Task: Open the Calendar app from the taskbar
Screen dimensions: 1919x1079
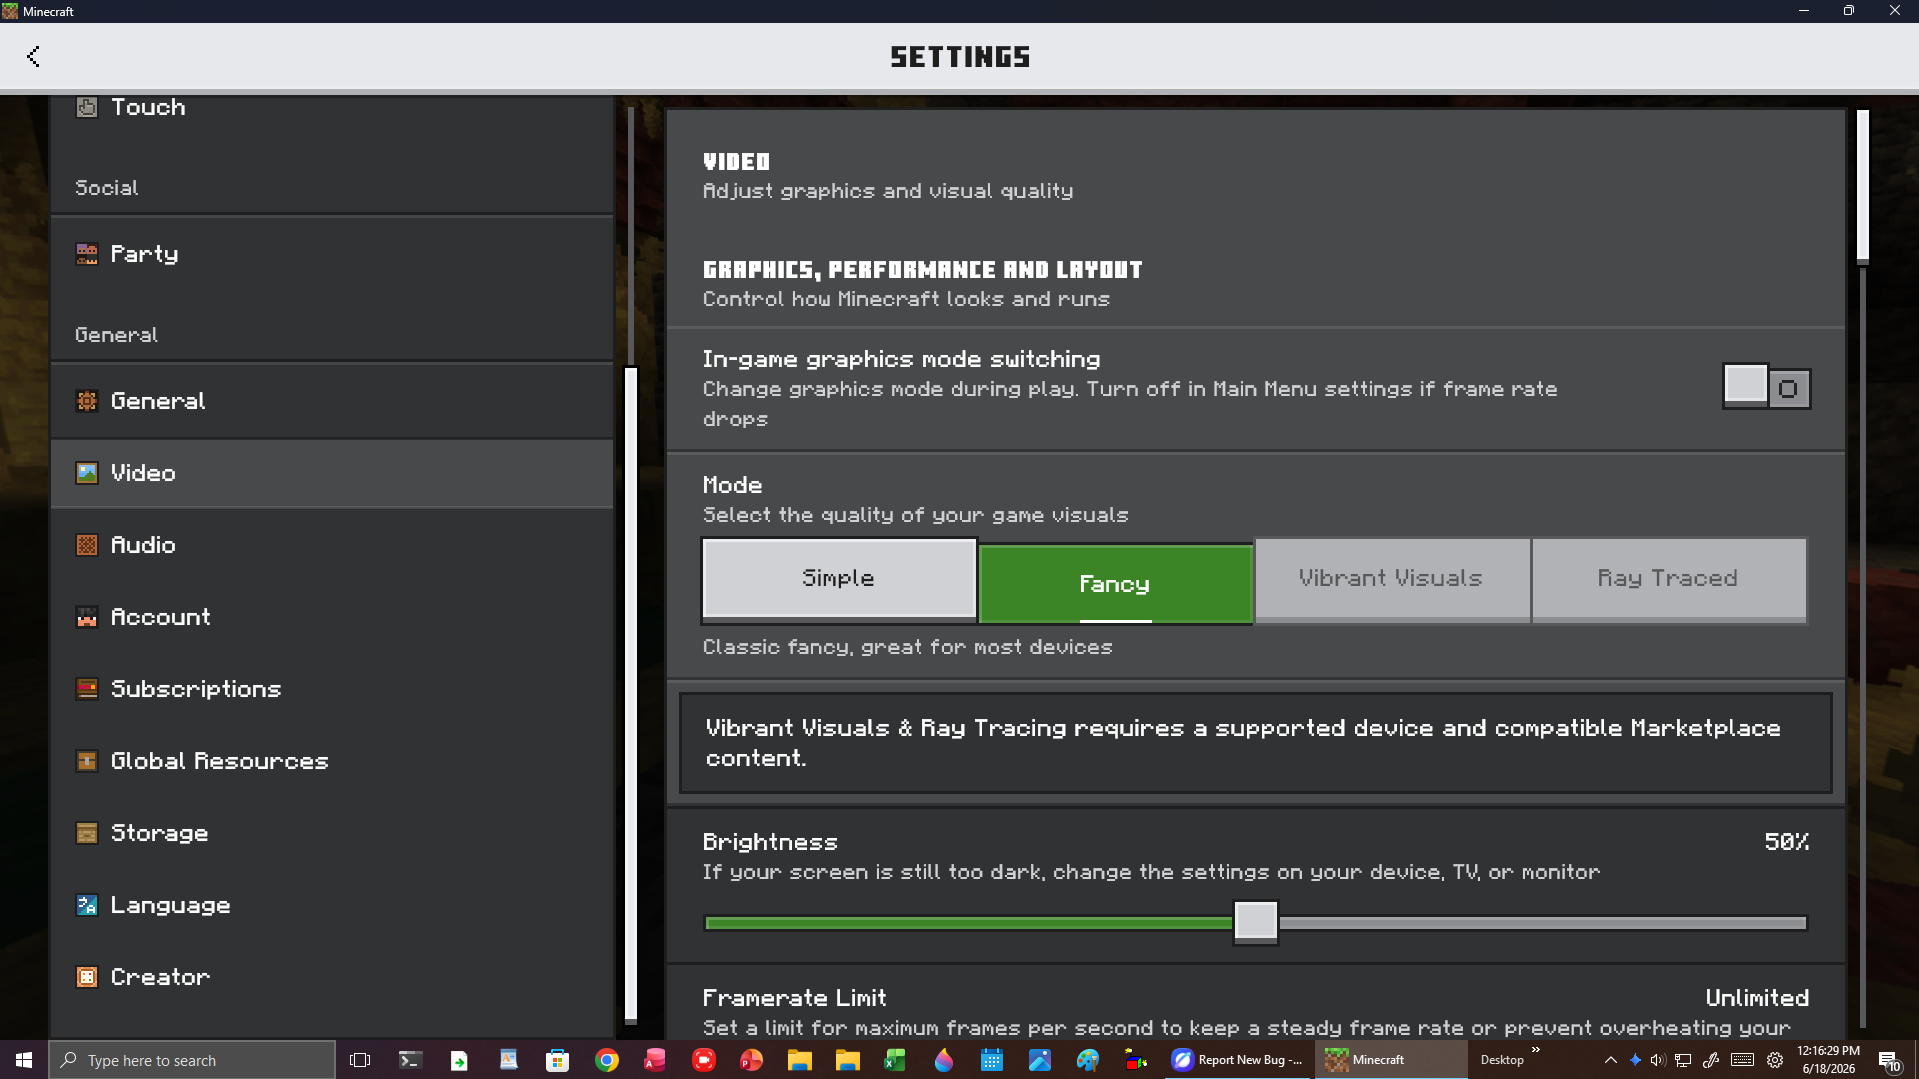Action: coord(992,1060)
